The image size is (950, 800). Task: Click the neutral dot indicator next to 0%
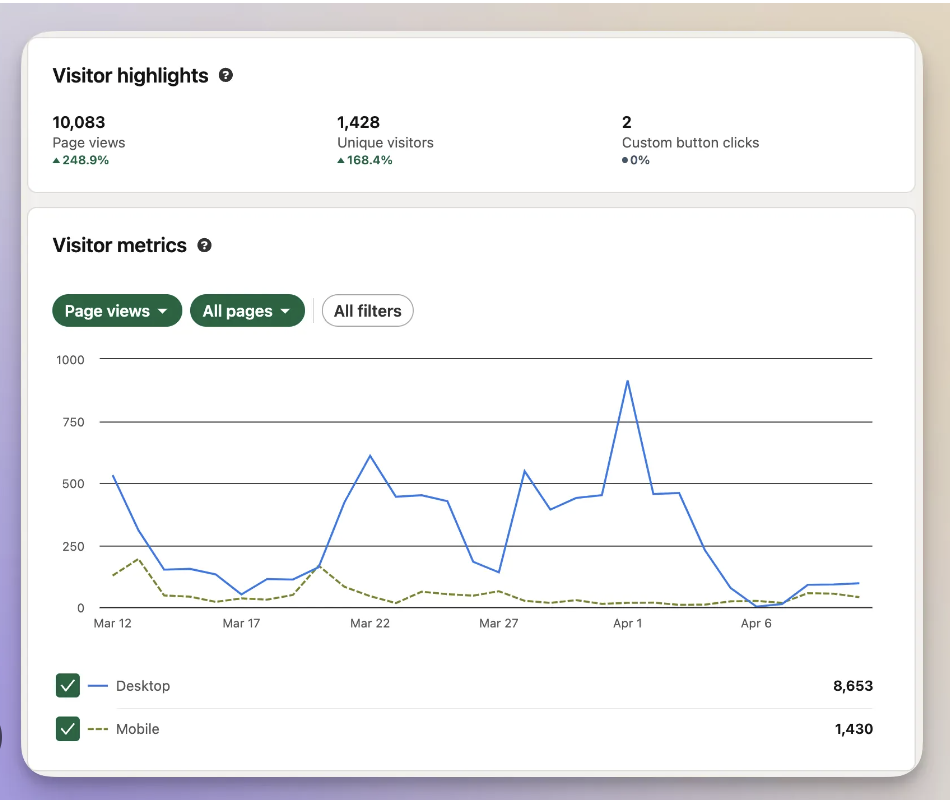(627, 159)
